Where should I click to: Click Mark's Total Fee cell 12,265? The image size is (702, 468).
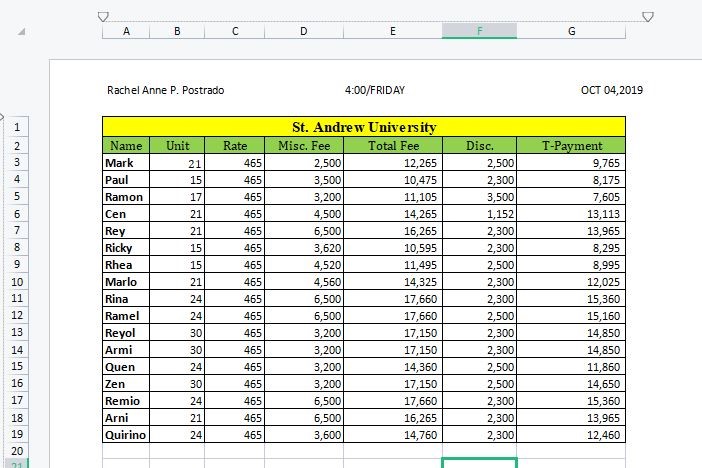click(x=393, y=162)
